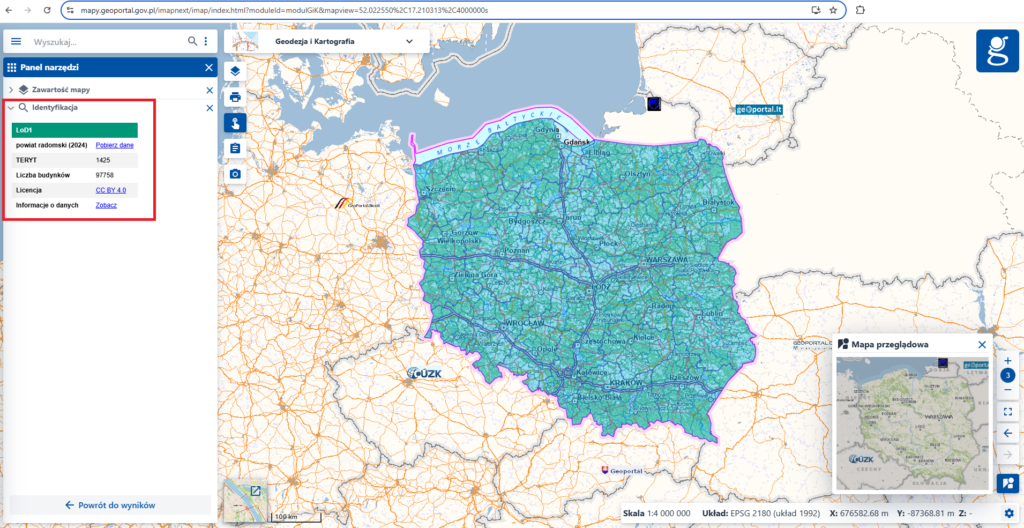This screenshot has height=528, width=1024.
Task: Go to previous map view arrow
Action: [1008, 433]
